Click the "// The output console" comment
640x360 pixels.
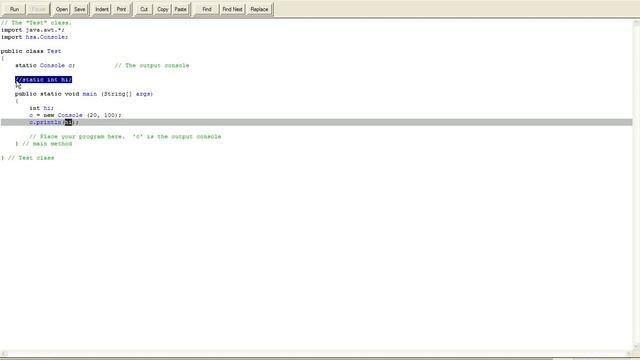[x=152, y=65]
